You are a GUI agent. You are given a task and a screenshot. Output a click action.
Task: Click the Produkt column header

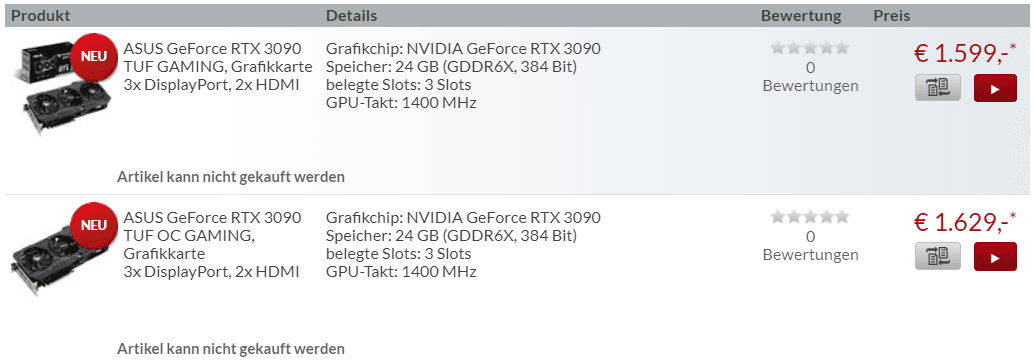[x=41, y=15]
